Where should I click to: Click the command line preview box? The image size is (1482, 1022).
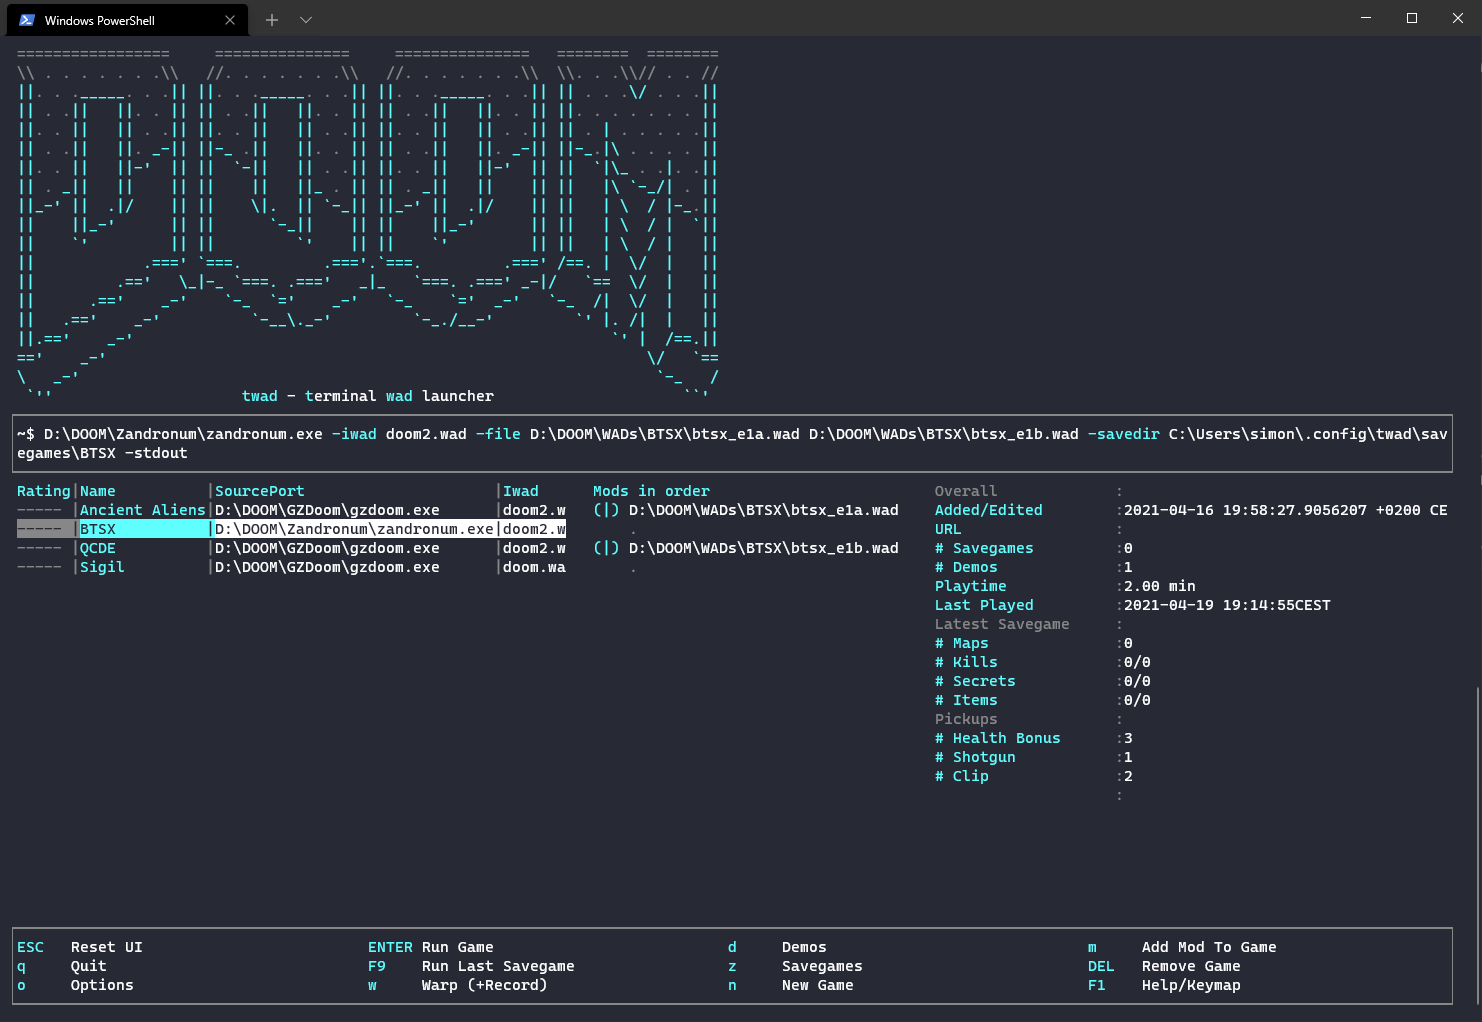pos(732,443)
